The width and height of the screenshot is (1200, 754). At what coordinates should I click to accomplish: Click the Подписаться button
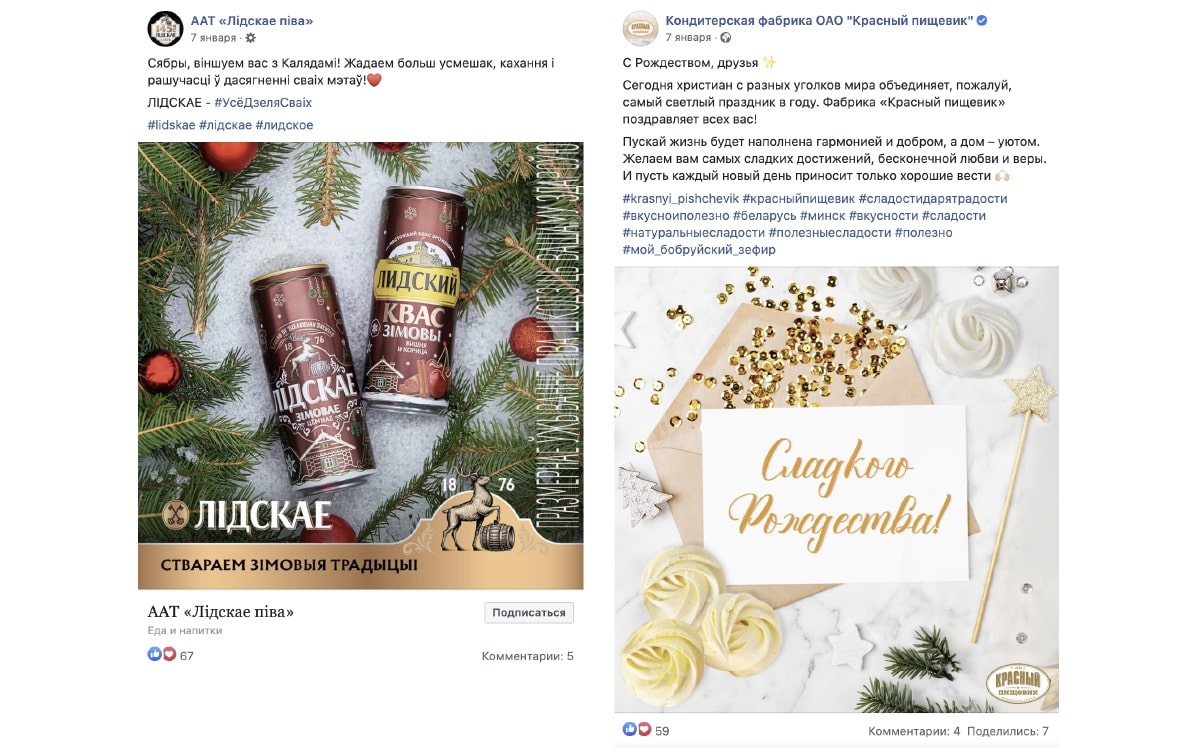coord(529,613)
